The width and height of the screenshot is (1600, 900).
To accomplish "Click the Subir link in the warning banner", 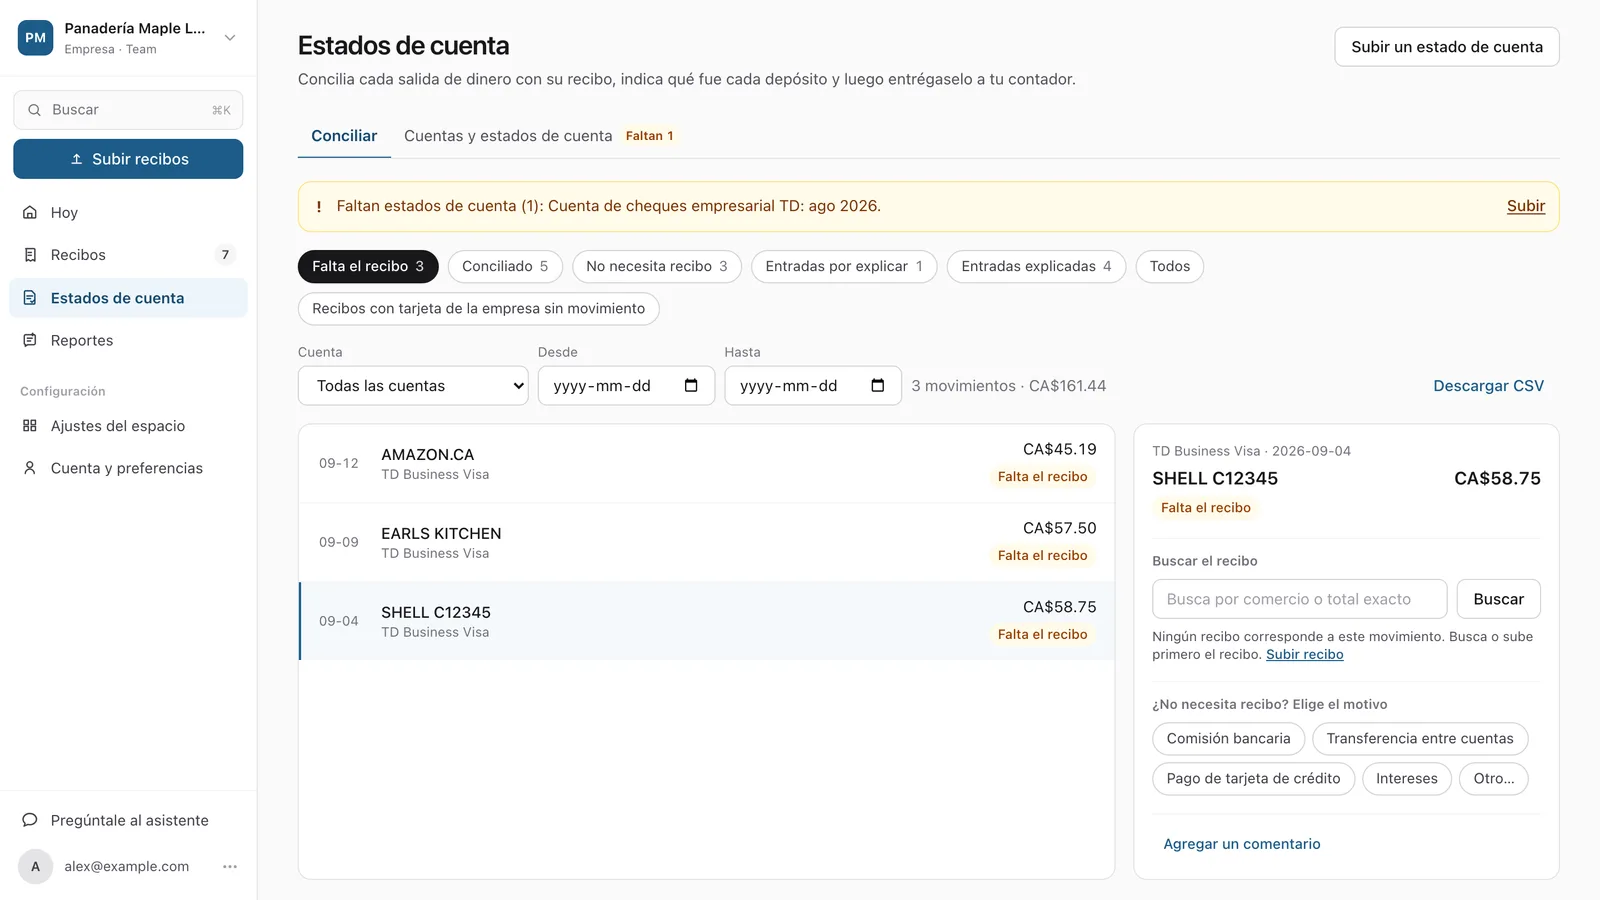I will pyautogui.click(x=1526, y=206).
